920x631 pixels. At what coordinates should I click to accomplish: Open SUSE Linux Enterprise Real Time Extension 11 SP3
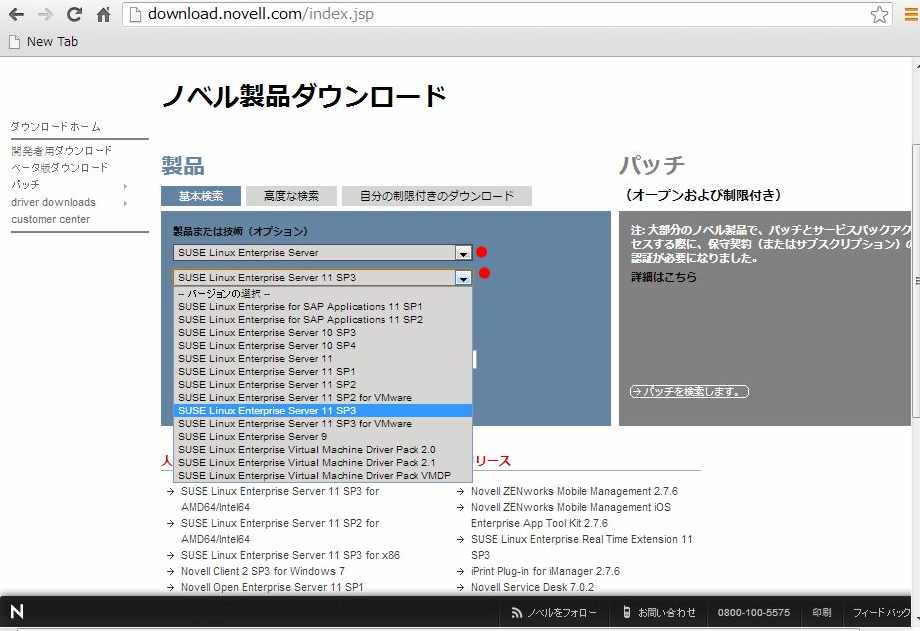581,547
